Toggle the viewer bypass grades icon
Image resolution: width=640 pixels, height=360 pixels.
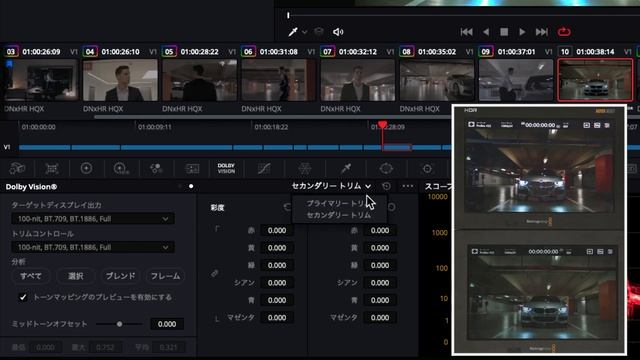point(319,32)
